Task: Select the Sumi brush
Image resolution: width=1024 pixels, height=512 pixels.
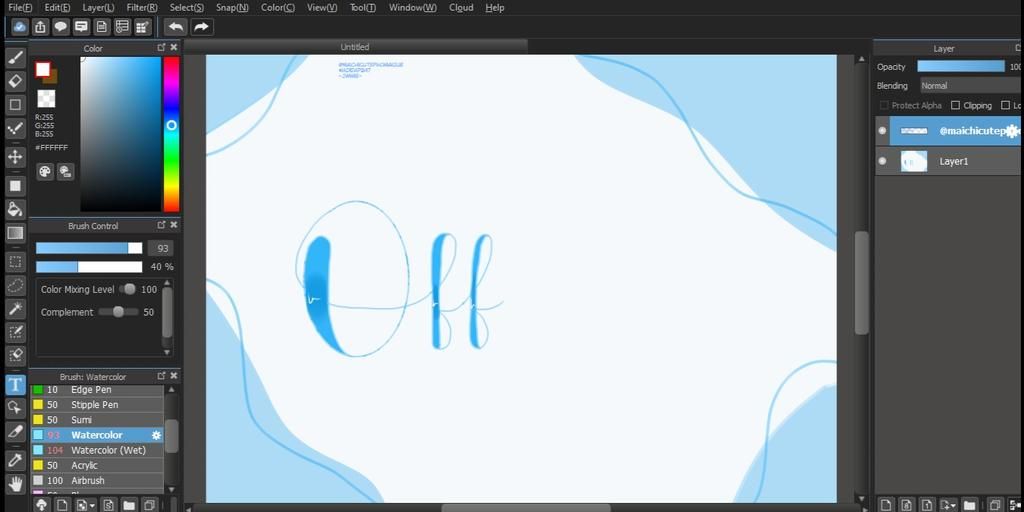Action: click(97, 420)
